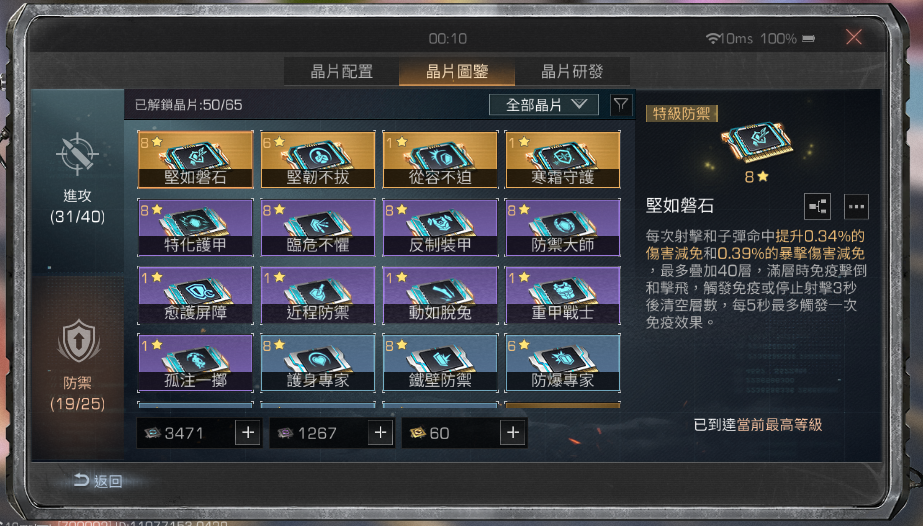
Task: Add more gold chip currency (60)
Action: (513, 433)
